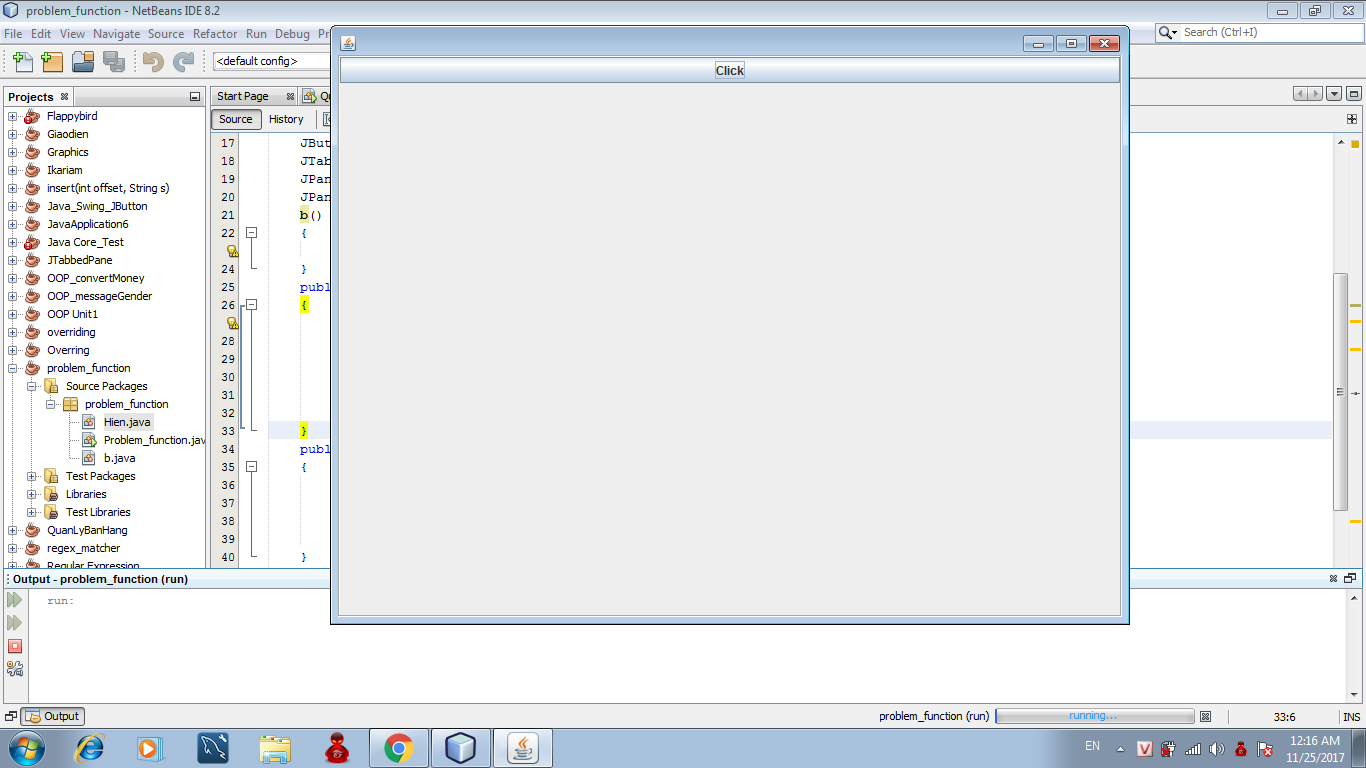Switch to the Start Page tab
The image size is (1366, 768).
[x=243, y=96]
